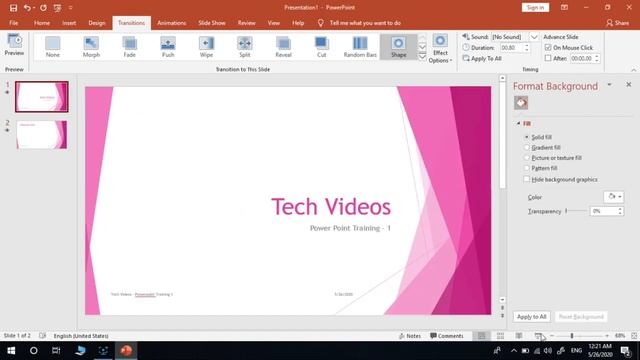Collapse the ribbon
This screenshot has height=360, width=640.
pos(633,70)
